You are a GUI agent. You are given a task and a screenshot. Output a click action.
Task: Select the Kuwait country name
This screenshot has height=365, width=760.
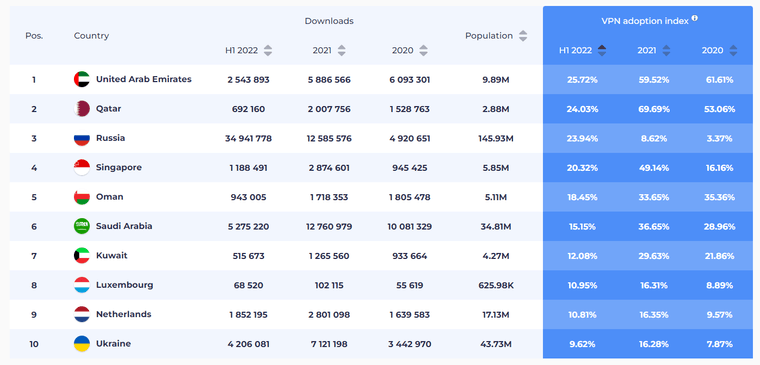coord(112,255)
